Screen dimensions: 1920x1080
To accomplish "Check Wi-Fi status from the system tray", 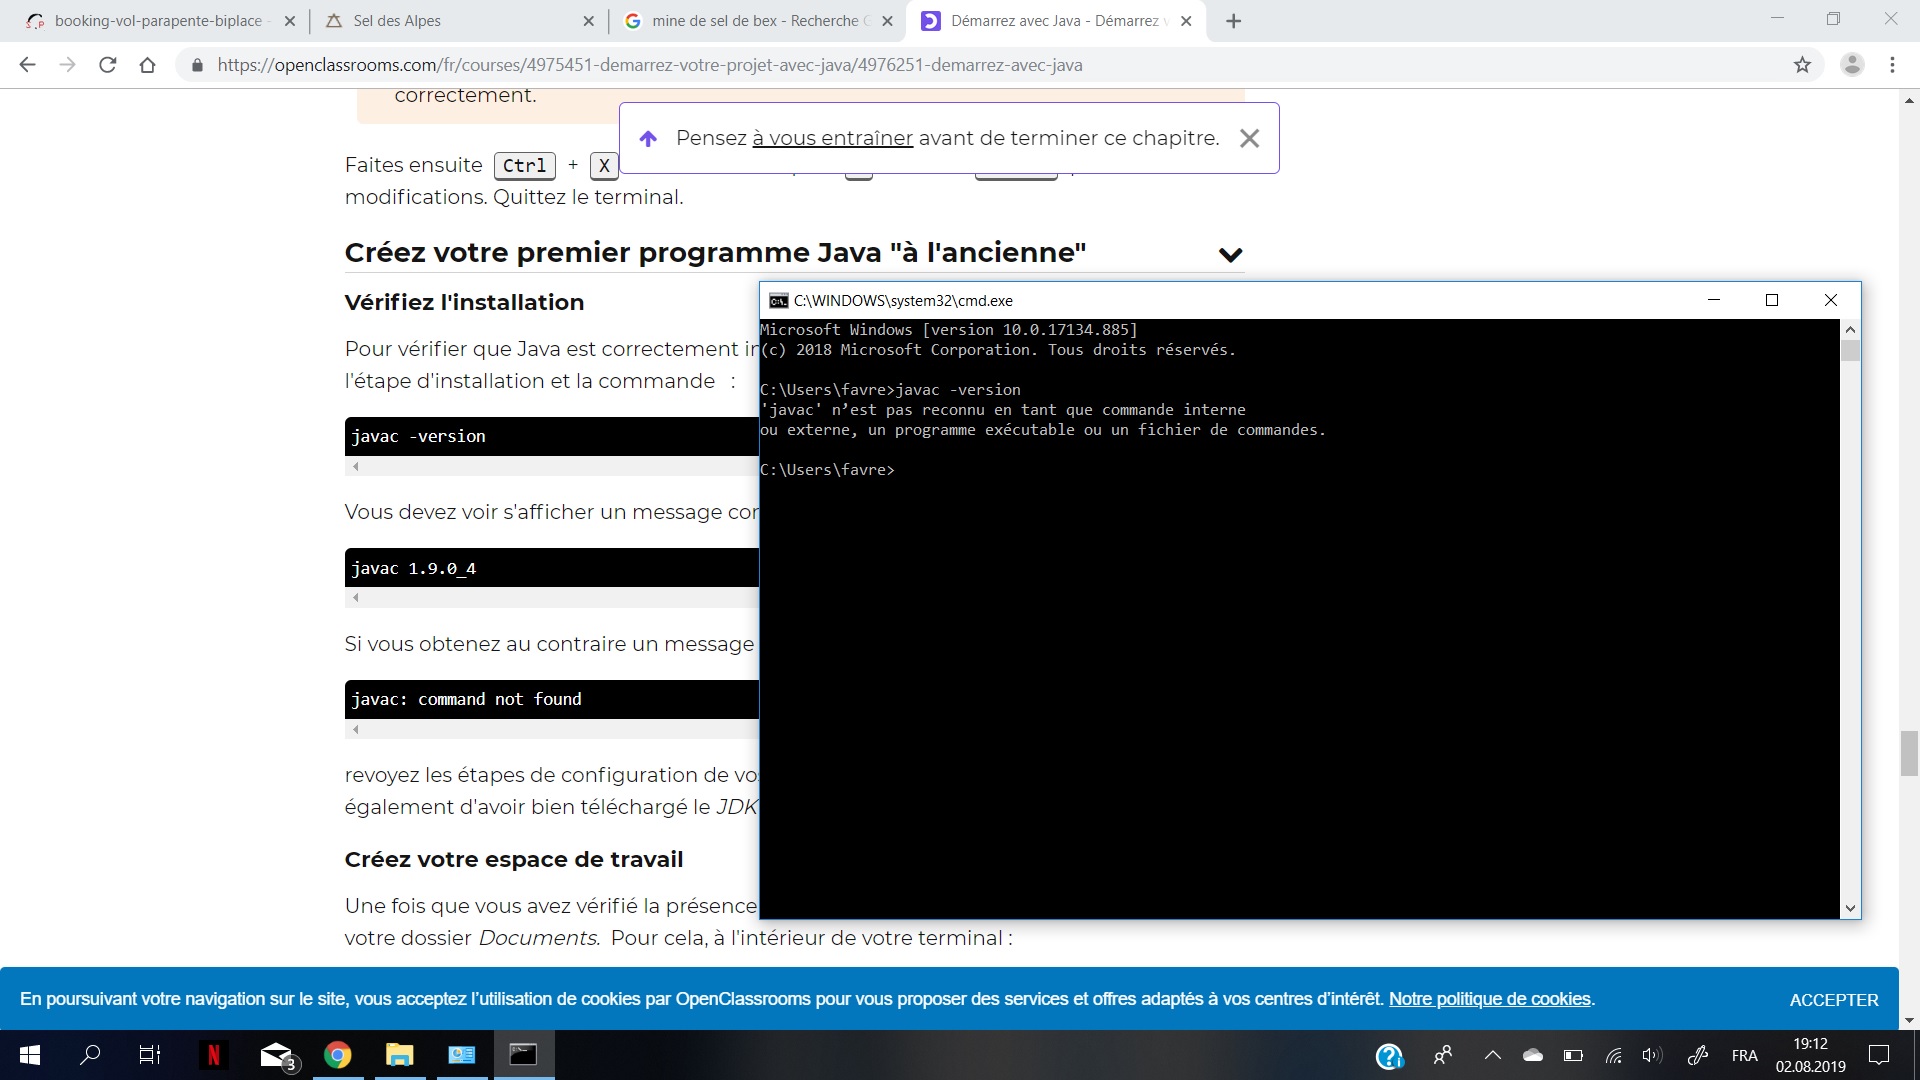I will (1614, 1055).
